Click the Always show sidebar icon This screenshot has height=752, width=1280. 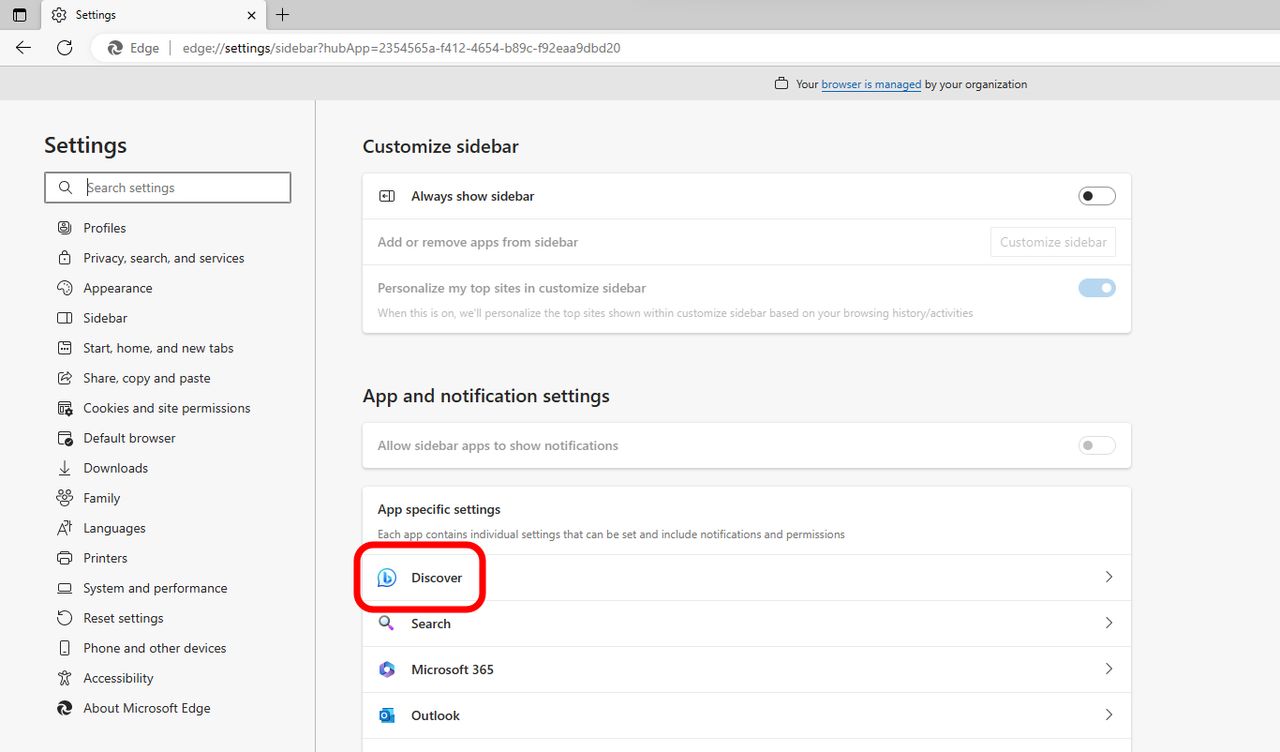(x=387, y=196)
